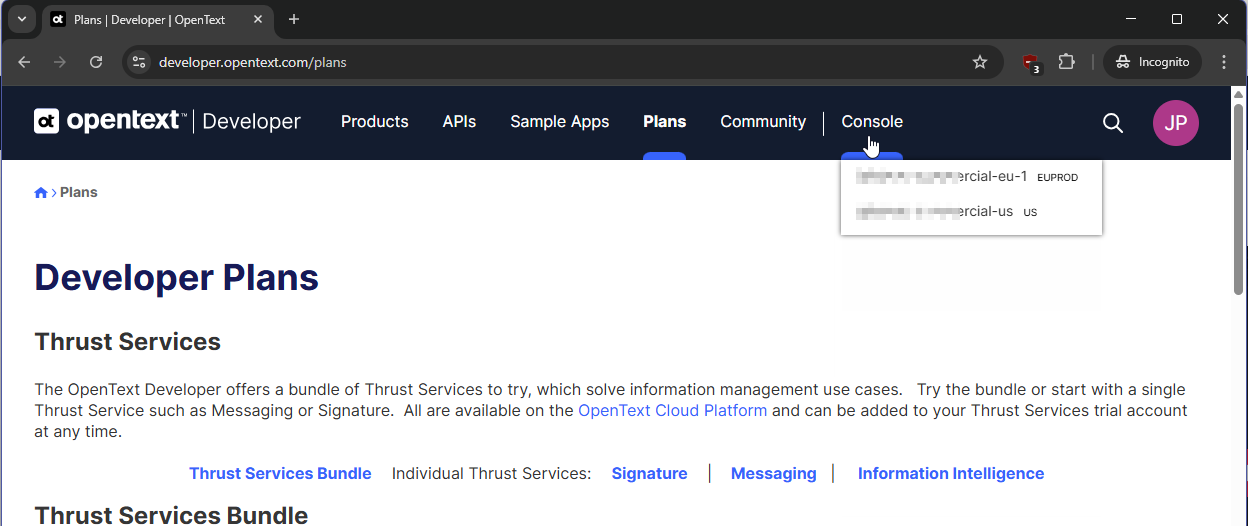Open the Chrome three-dot menu
Image resolution: width=1248 pixels, height=526 pixels.
(1225, 62)
